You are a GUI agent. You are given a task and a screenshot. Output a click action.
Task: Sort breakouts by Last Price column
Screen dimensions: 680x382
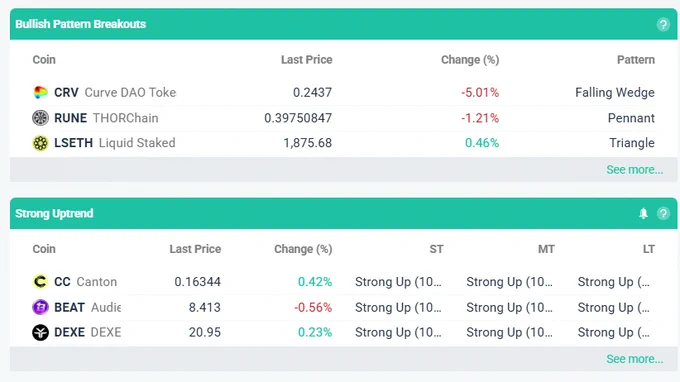[306, 60]
